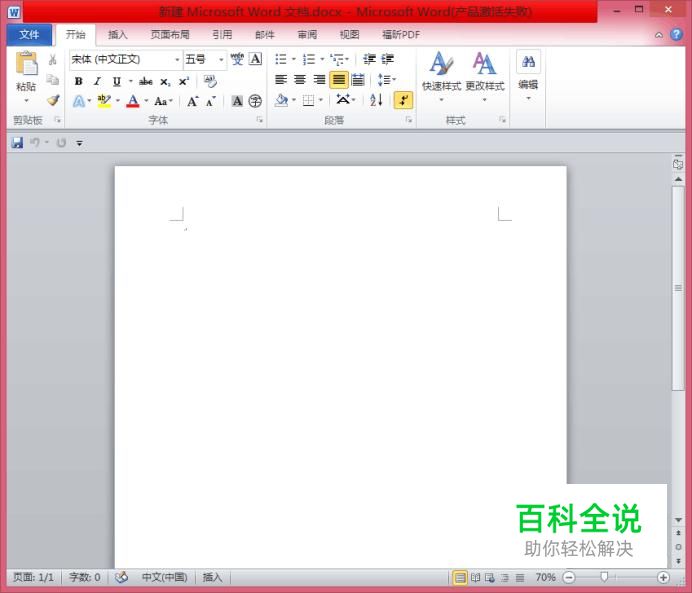Open font size dropdown

221,60
